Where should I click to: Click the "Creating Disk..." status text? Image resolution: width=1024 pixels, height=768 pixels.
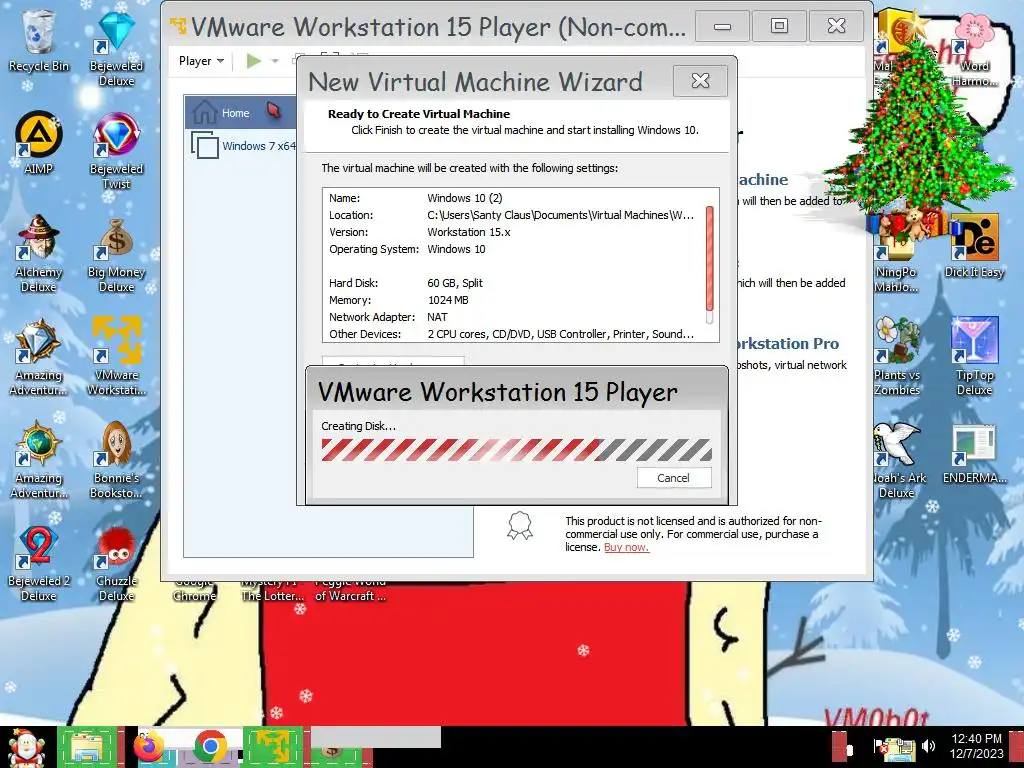(359, 426)
